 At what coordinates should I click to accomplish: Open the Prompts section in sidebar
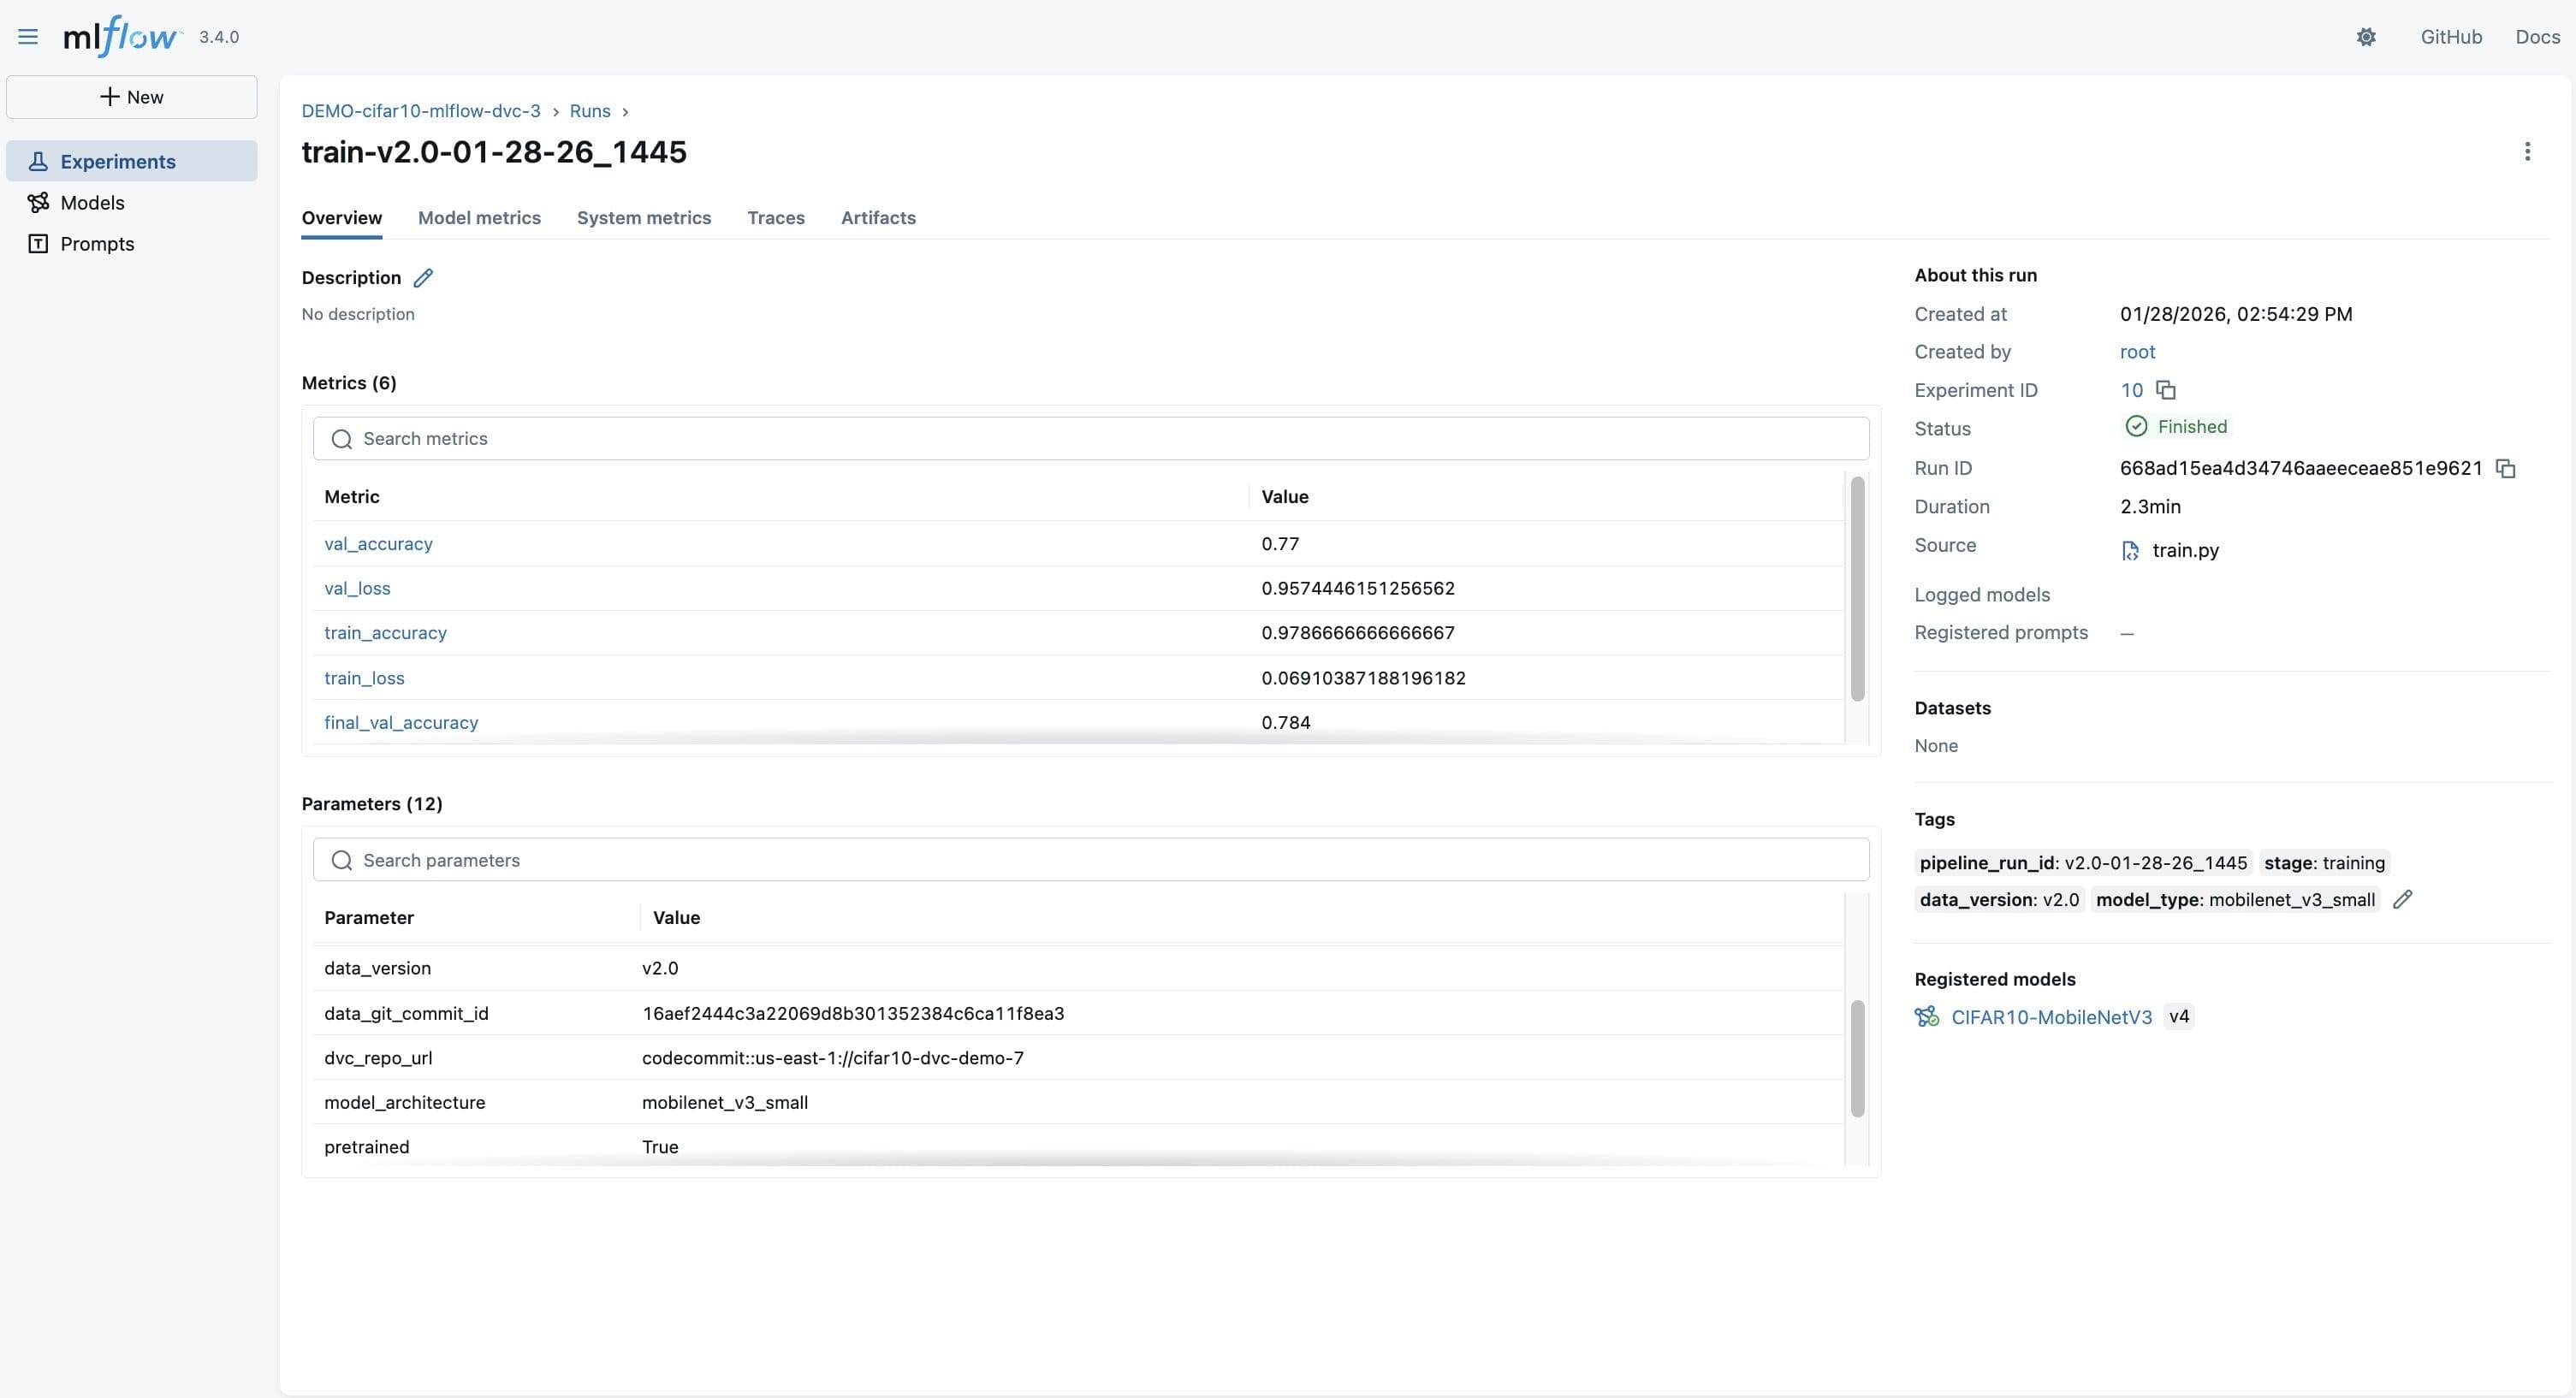click(x=98, y=243)
